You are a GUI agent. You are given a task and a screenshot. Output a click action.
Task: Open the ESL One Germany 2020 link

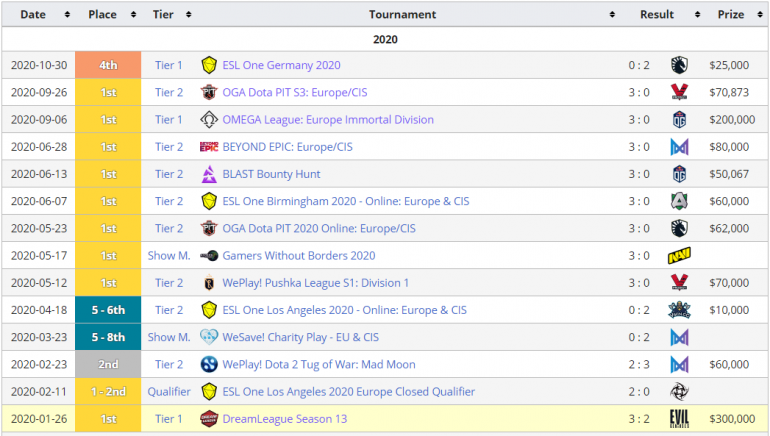pyautogui.click(x=281, y=65)
